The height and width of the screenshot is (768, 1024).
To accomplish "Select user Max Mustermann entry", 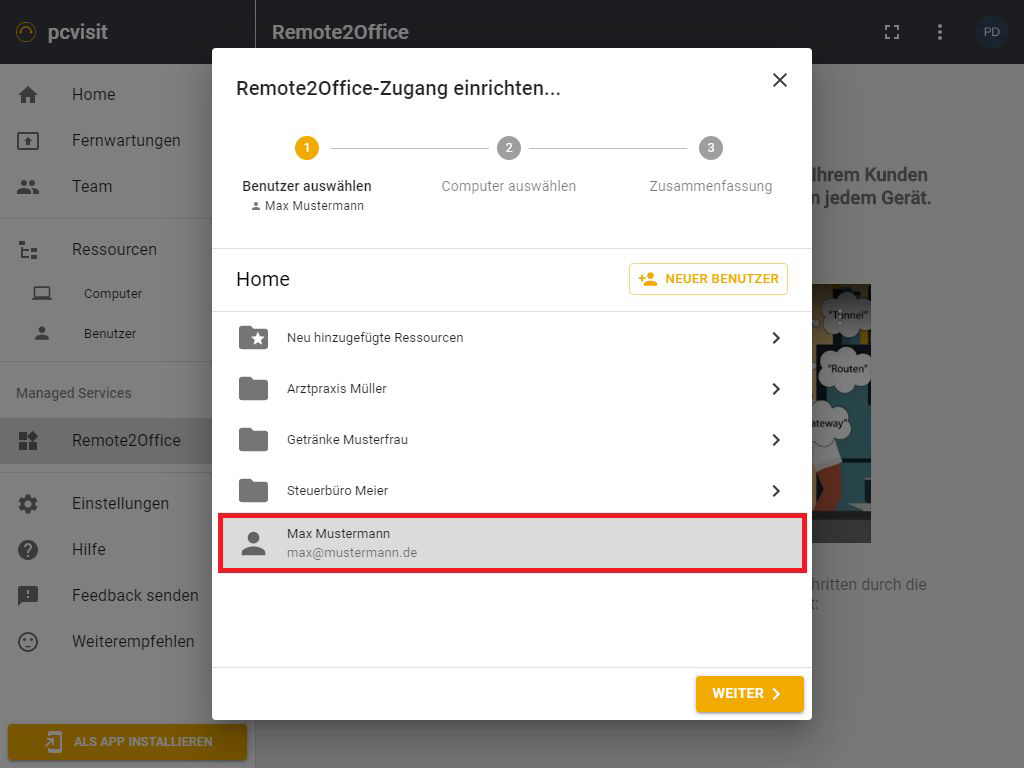I will pos(511,543).
